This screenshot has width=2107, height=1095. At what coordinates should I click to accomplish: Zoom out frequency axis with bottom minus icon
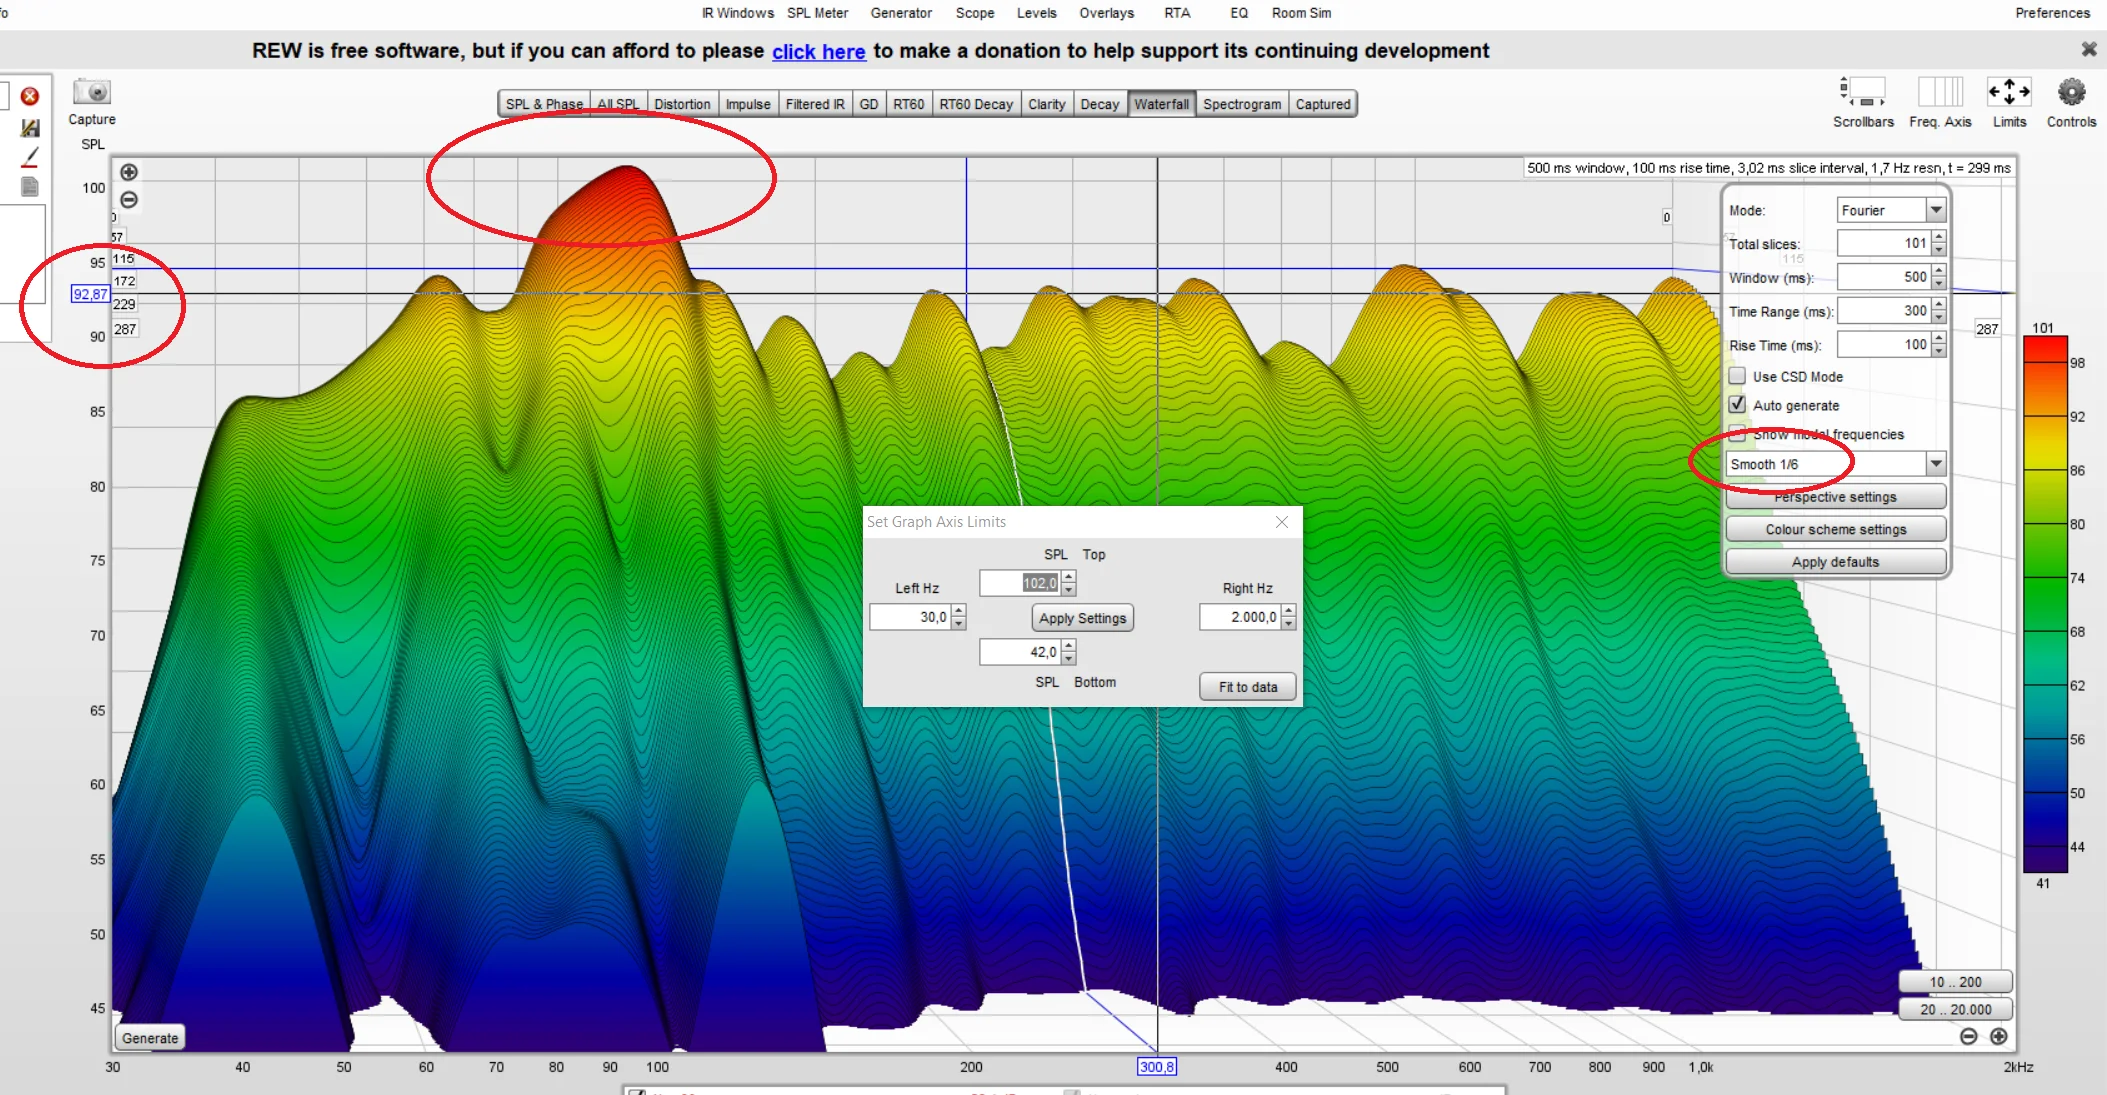1968,1036
